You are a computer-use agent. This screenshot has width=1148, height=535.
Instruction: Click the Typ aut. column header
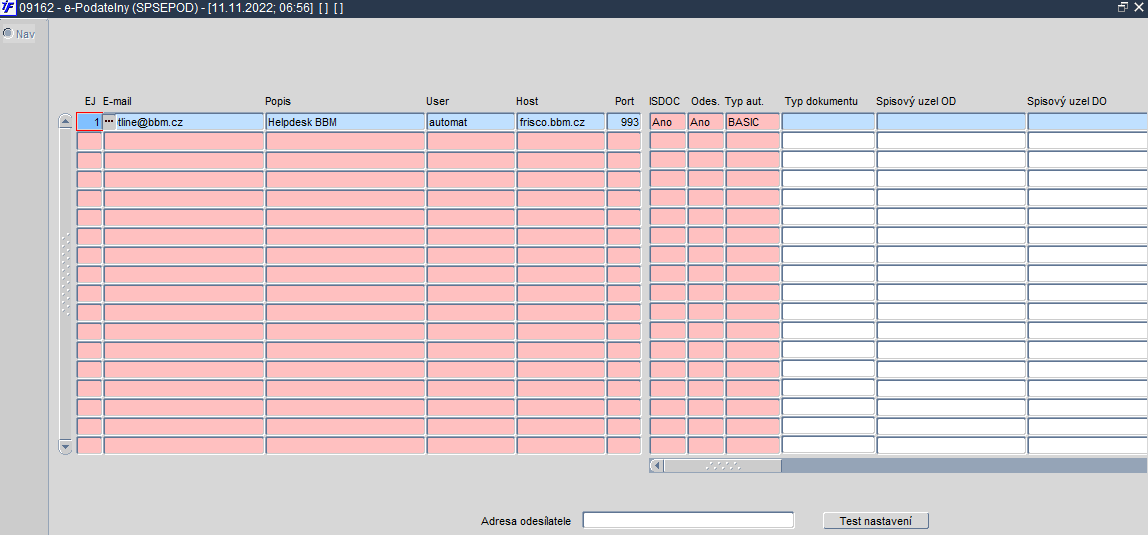coord(745,101)
